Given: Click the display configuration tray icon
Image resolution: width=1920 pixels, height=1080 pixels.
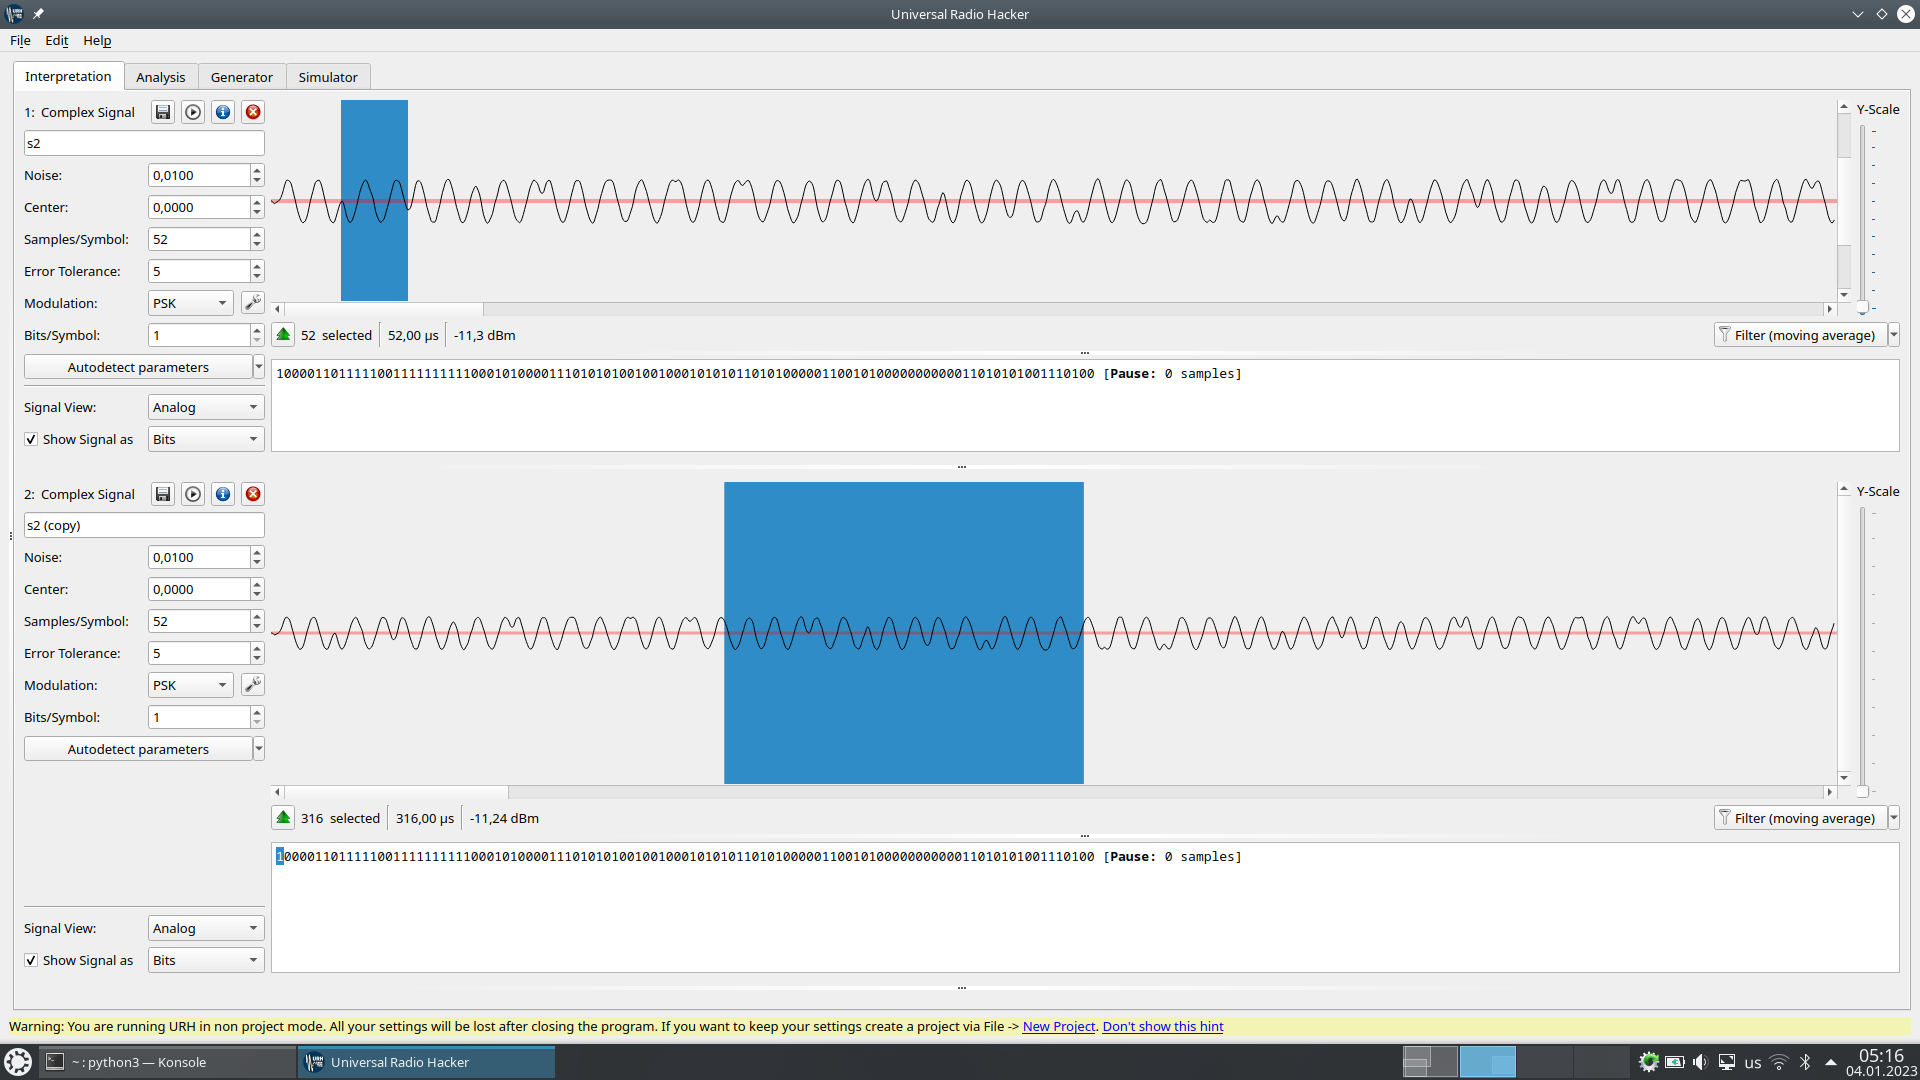Looking at the screenshot, I should 1727,1062.
